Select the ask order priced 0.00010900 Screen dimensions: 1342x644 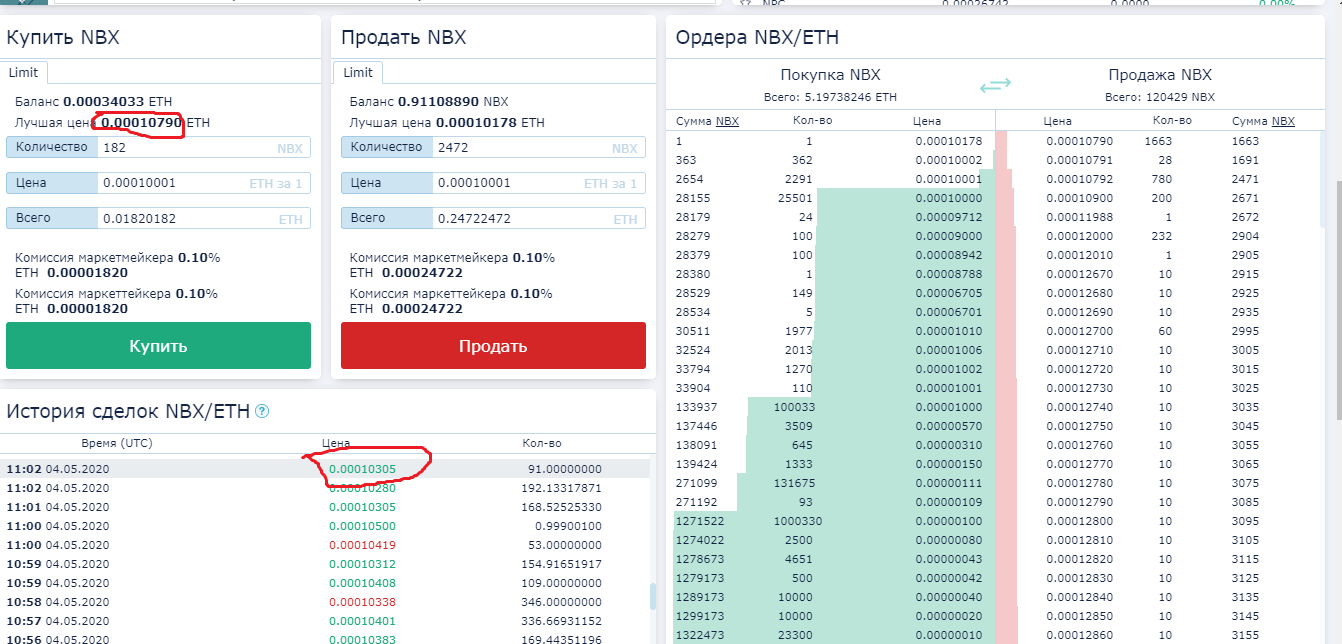1158,198
